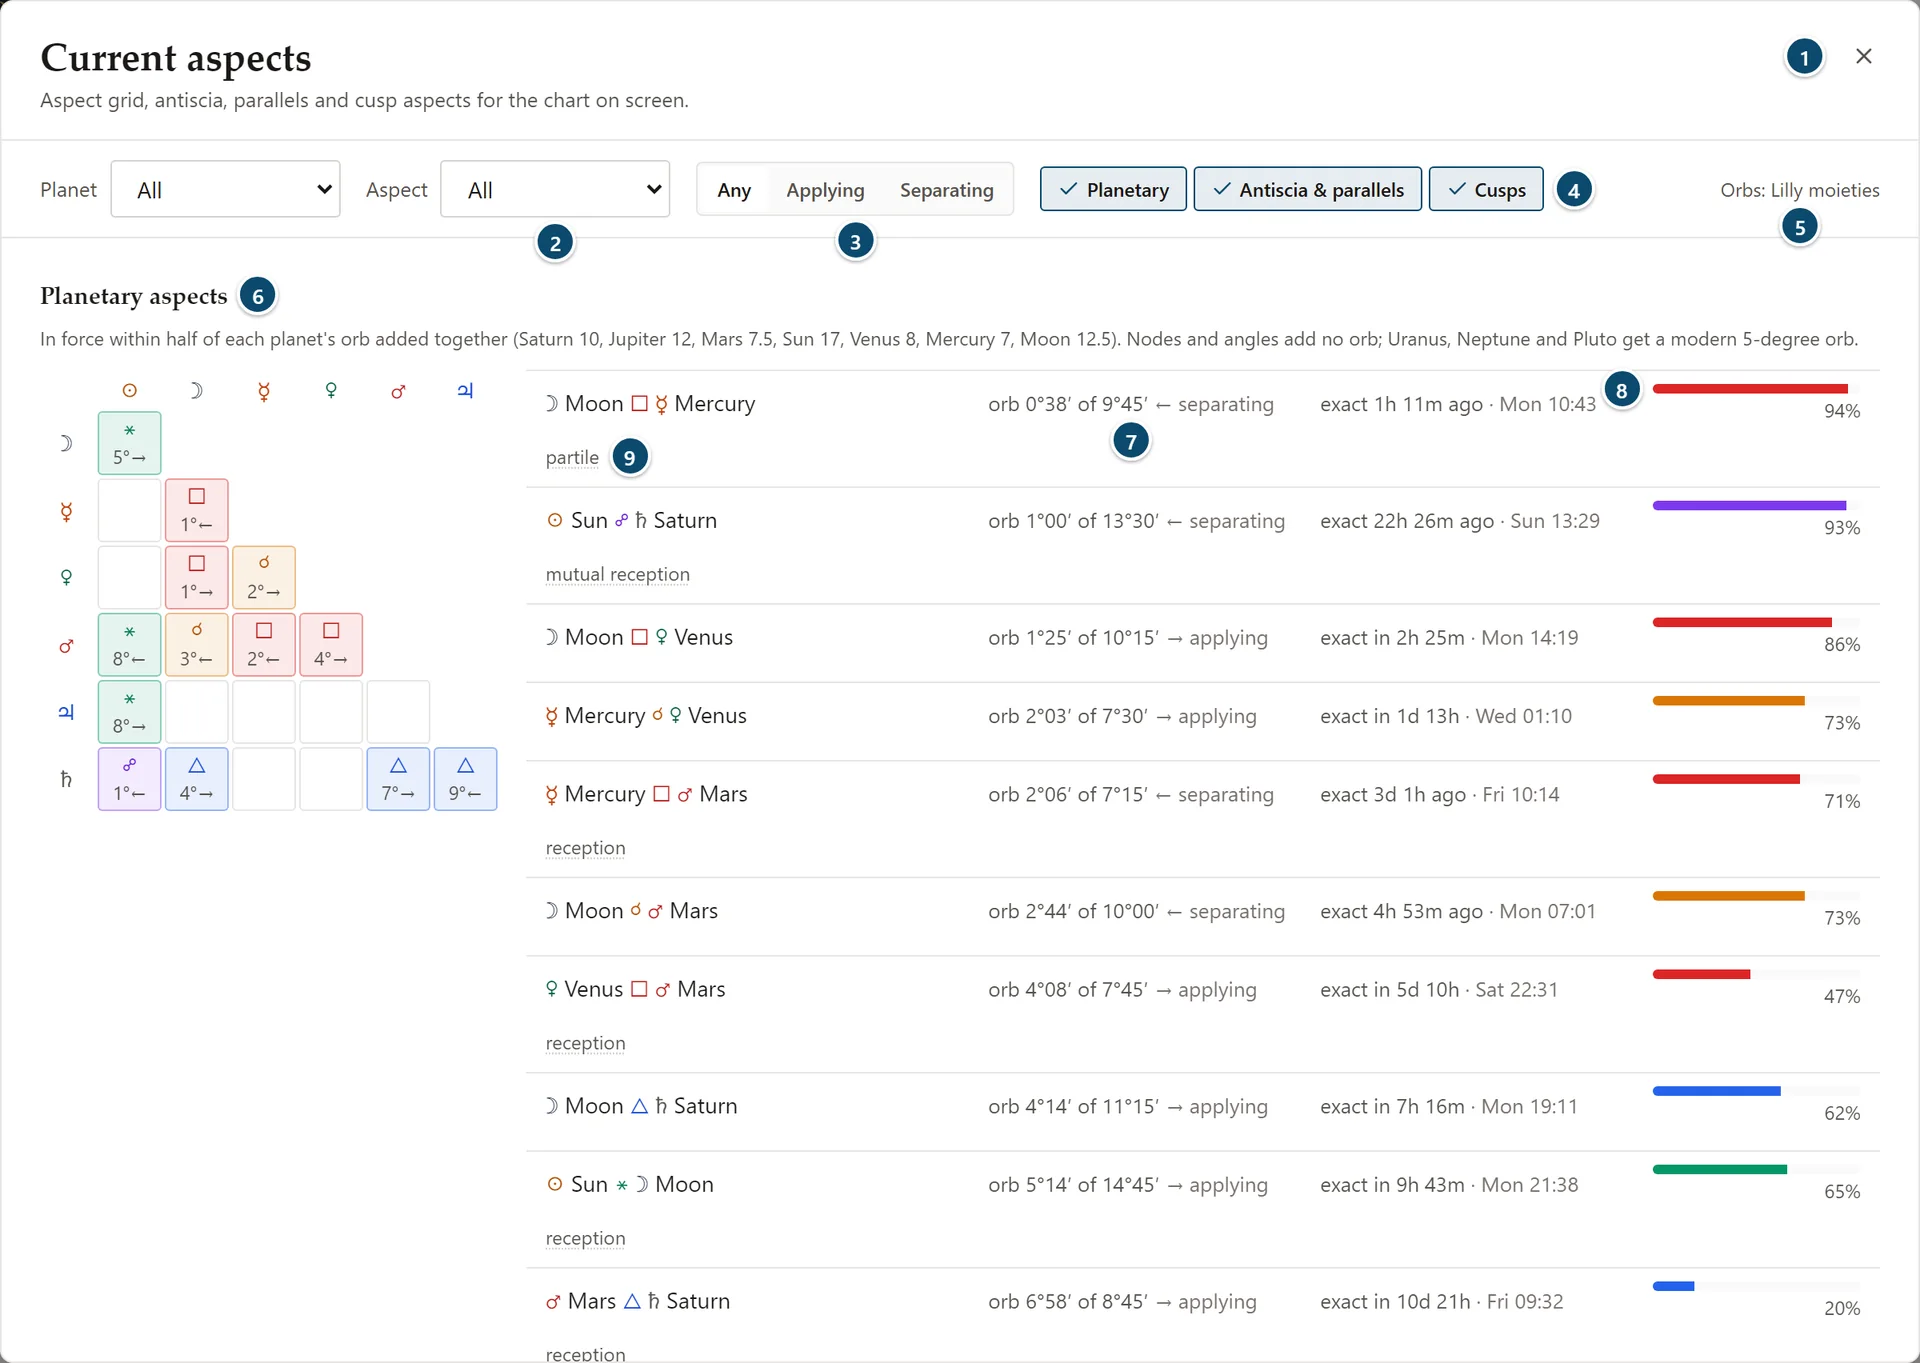Click the Sun column header glyph

click(129, 390)
